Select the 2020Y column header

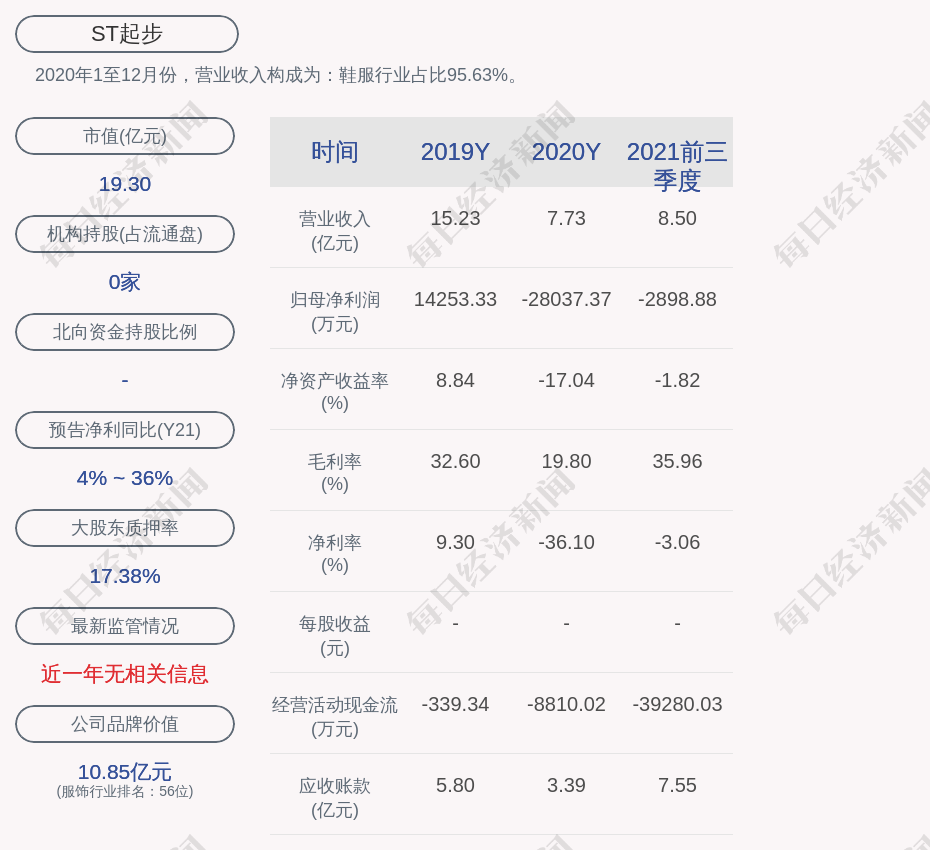click(566, 152)
